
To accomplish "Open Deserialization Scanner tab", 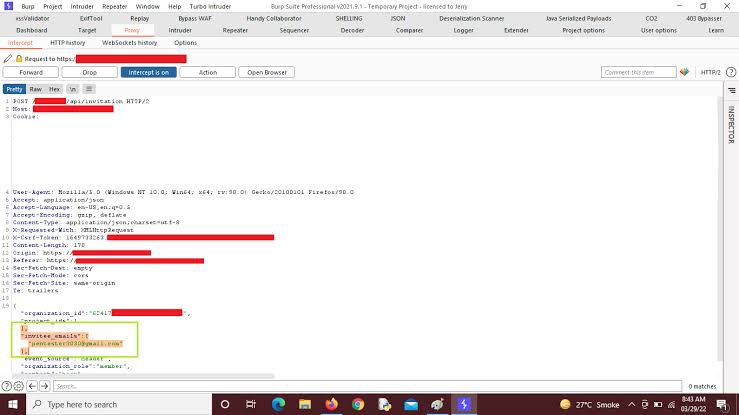I will (x=471, y=18).
